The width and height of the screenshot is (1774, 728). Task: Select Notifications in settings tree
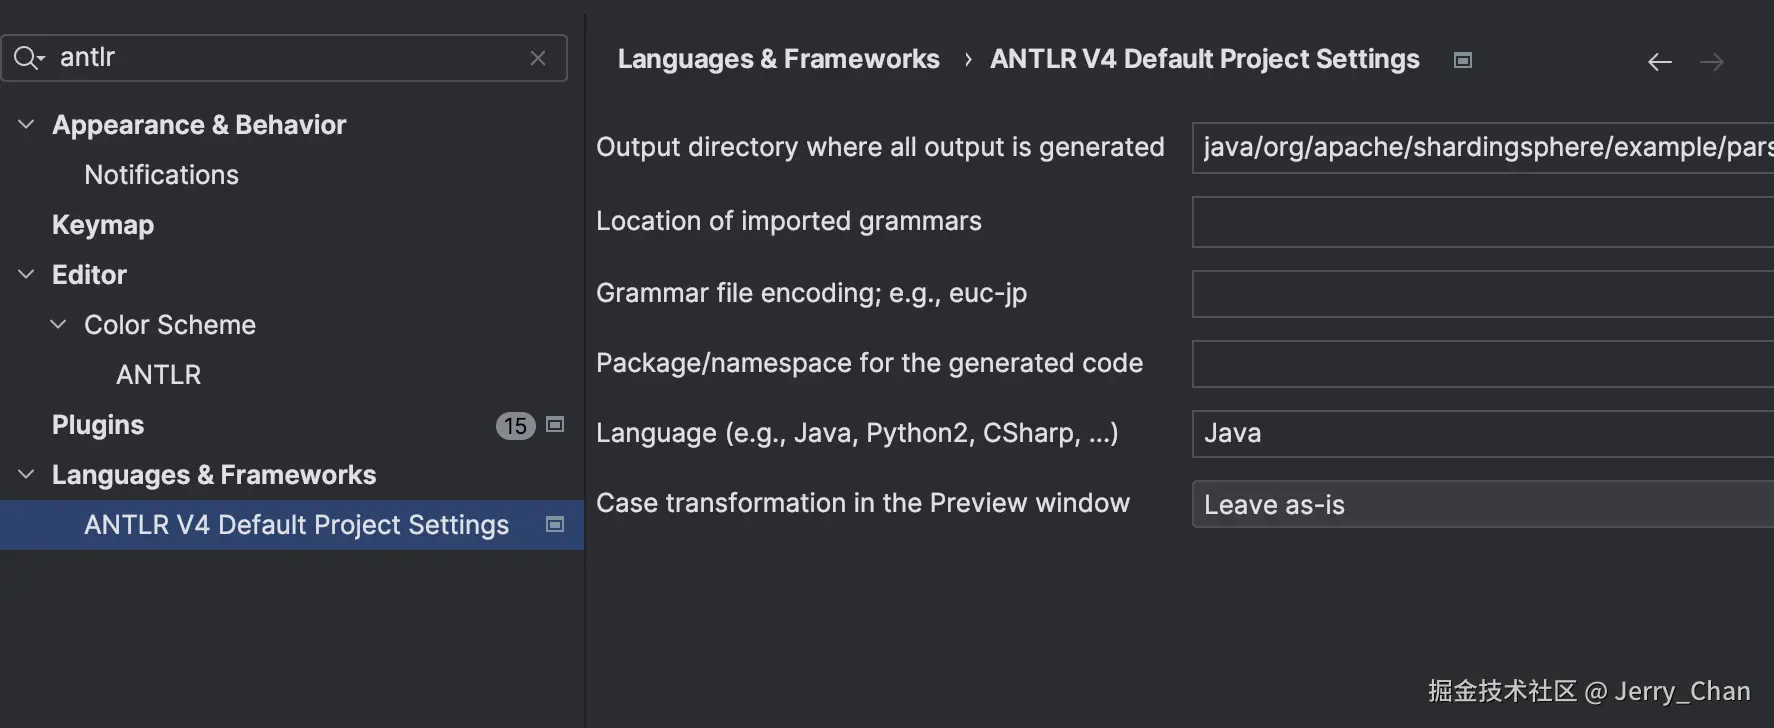161,175
